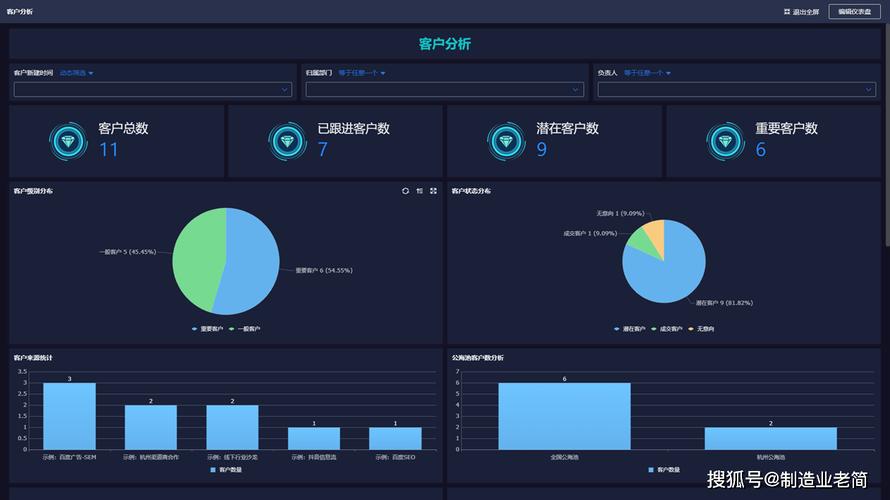Screen dimensions: 890x500
Task: Open the 归属部门 filter select box
Action: coord(444,90)
